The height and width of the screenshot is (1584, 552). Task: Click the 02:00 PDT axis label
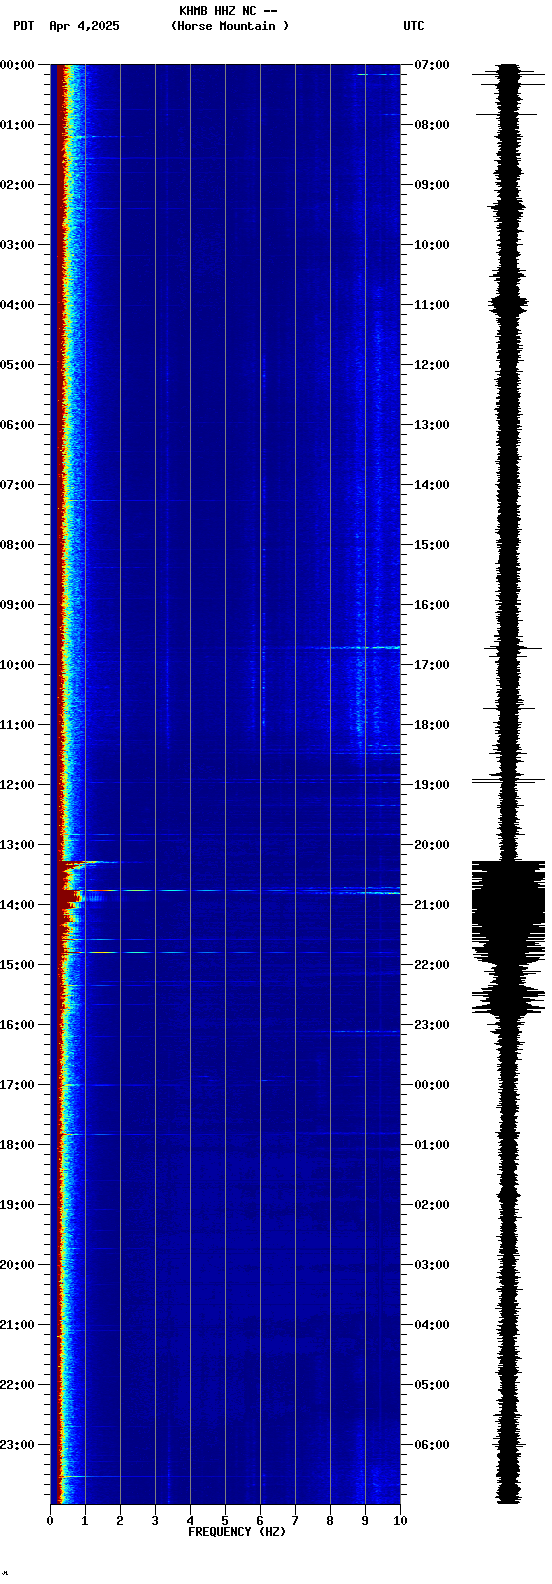point(17,185)
